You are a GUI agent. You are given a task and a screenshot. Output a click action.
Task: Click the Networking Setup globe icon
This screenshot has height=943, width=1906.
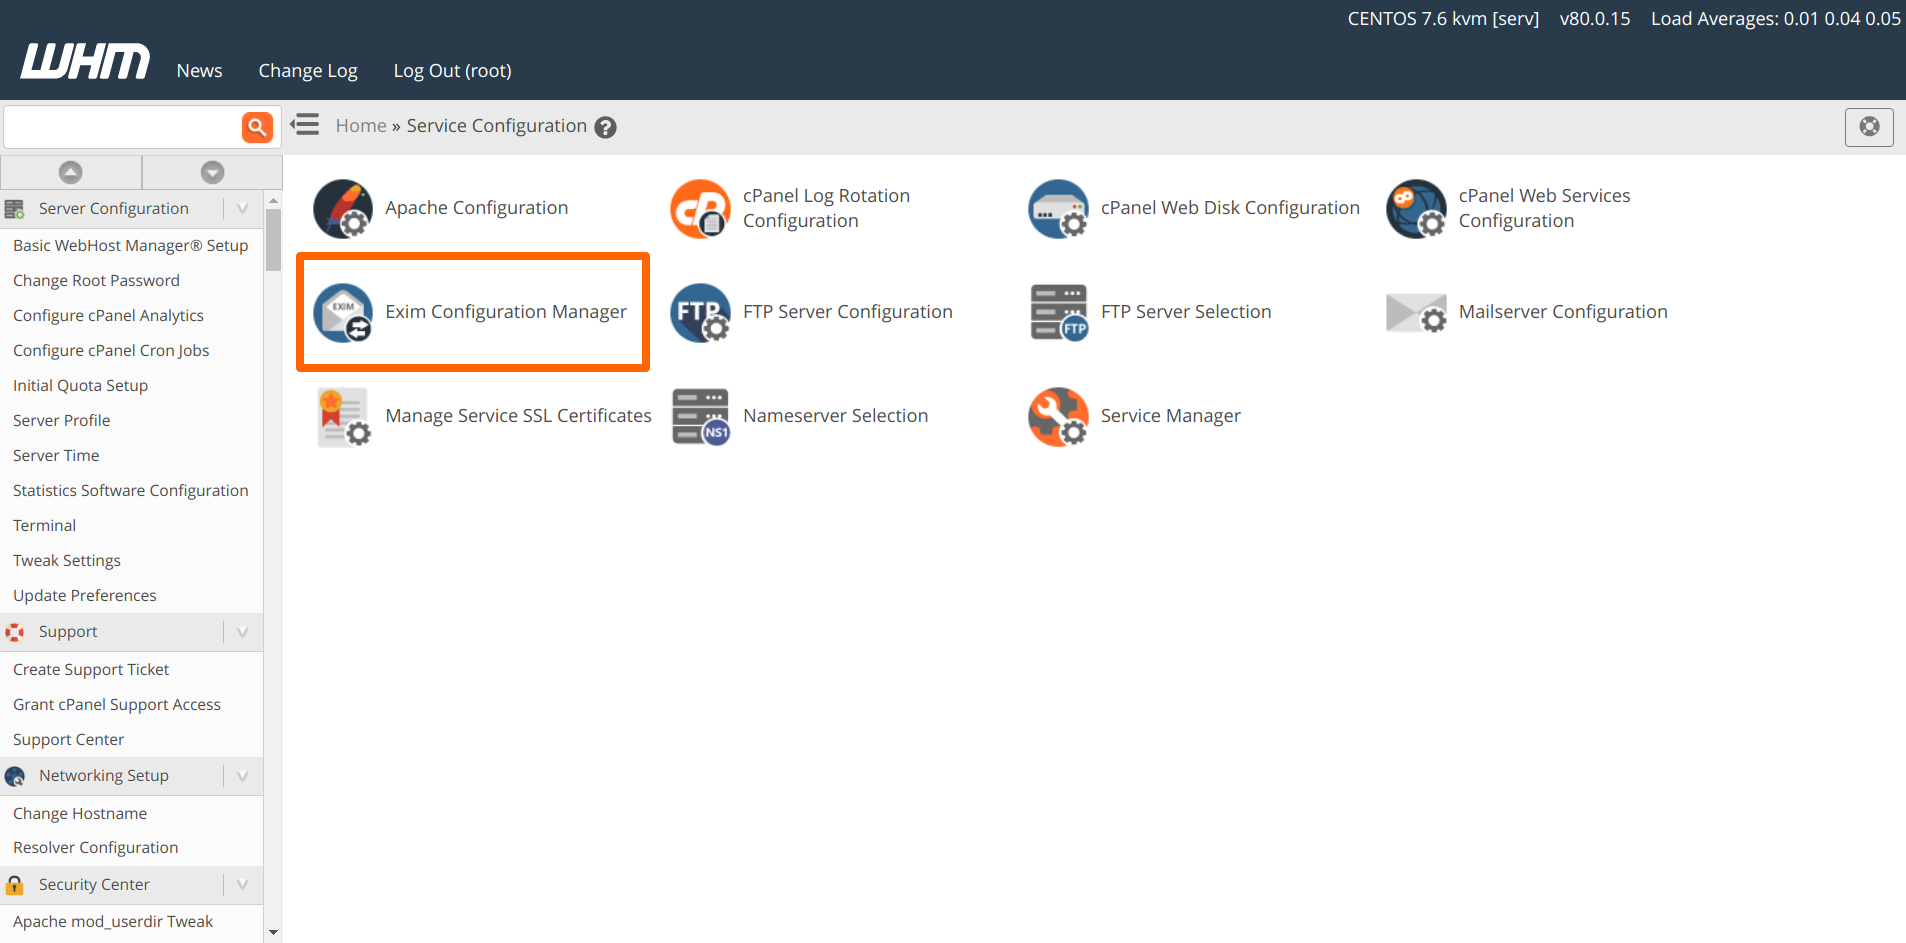coord(15,776)
